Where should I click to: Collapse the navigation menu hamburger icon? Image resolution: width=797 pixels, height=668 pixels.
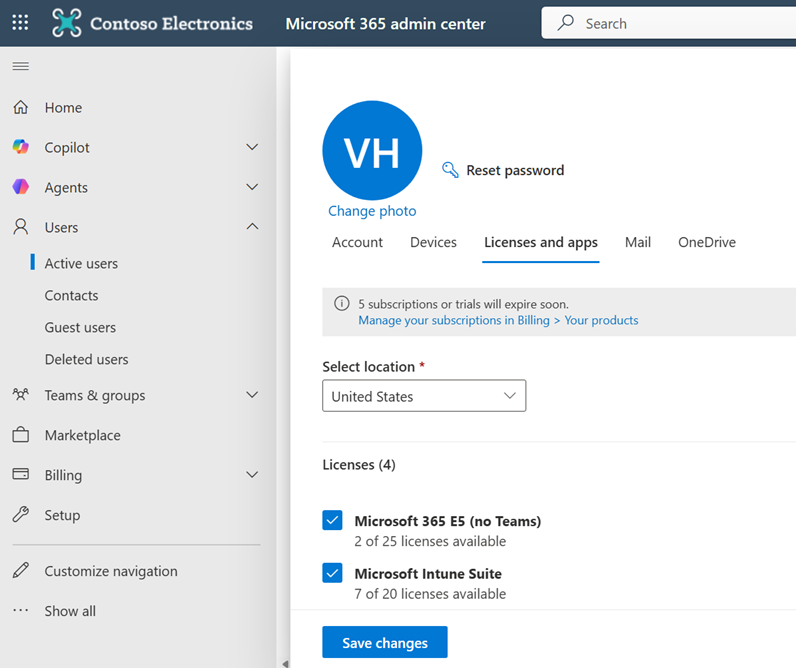click(21, 66)
